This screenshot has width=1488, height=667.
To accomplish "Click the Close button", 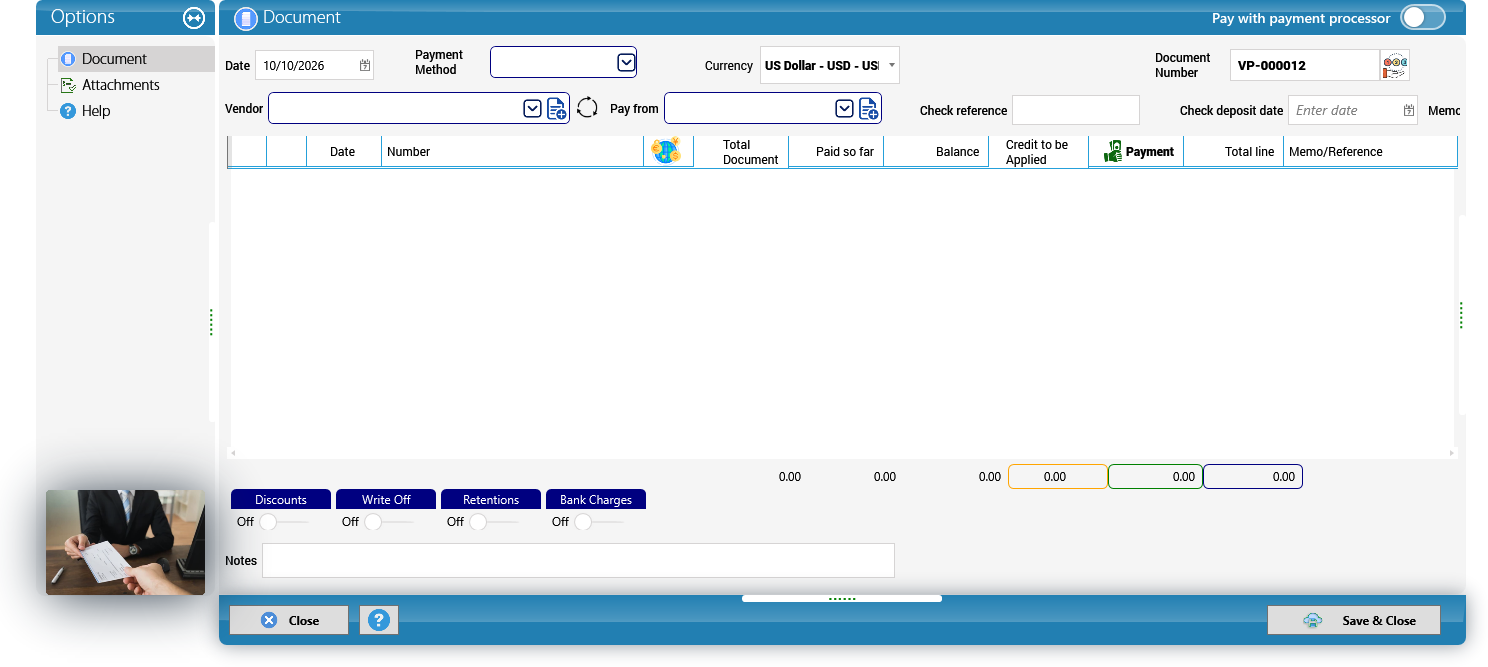I will (289, 620).
